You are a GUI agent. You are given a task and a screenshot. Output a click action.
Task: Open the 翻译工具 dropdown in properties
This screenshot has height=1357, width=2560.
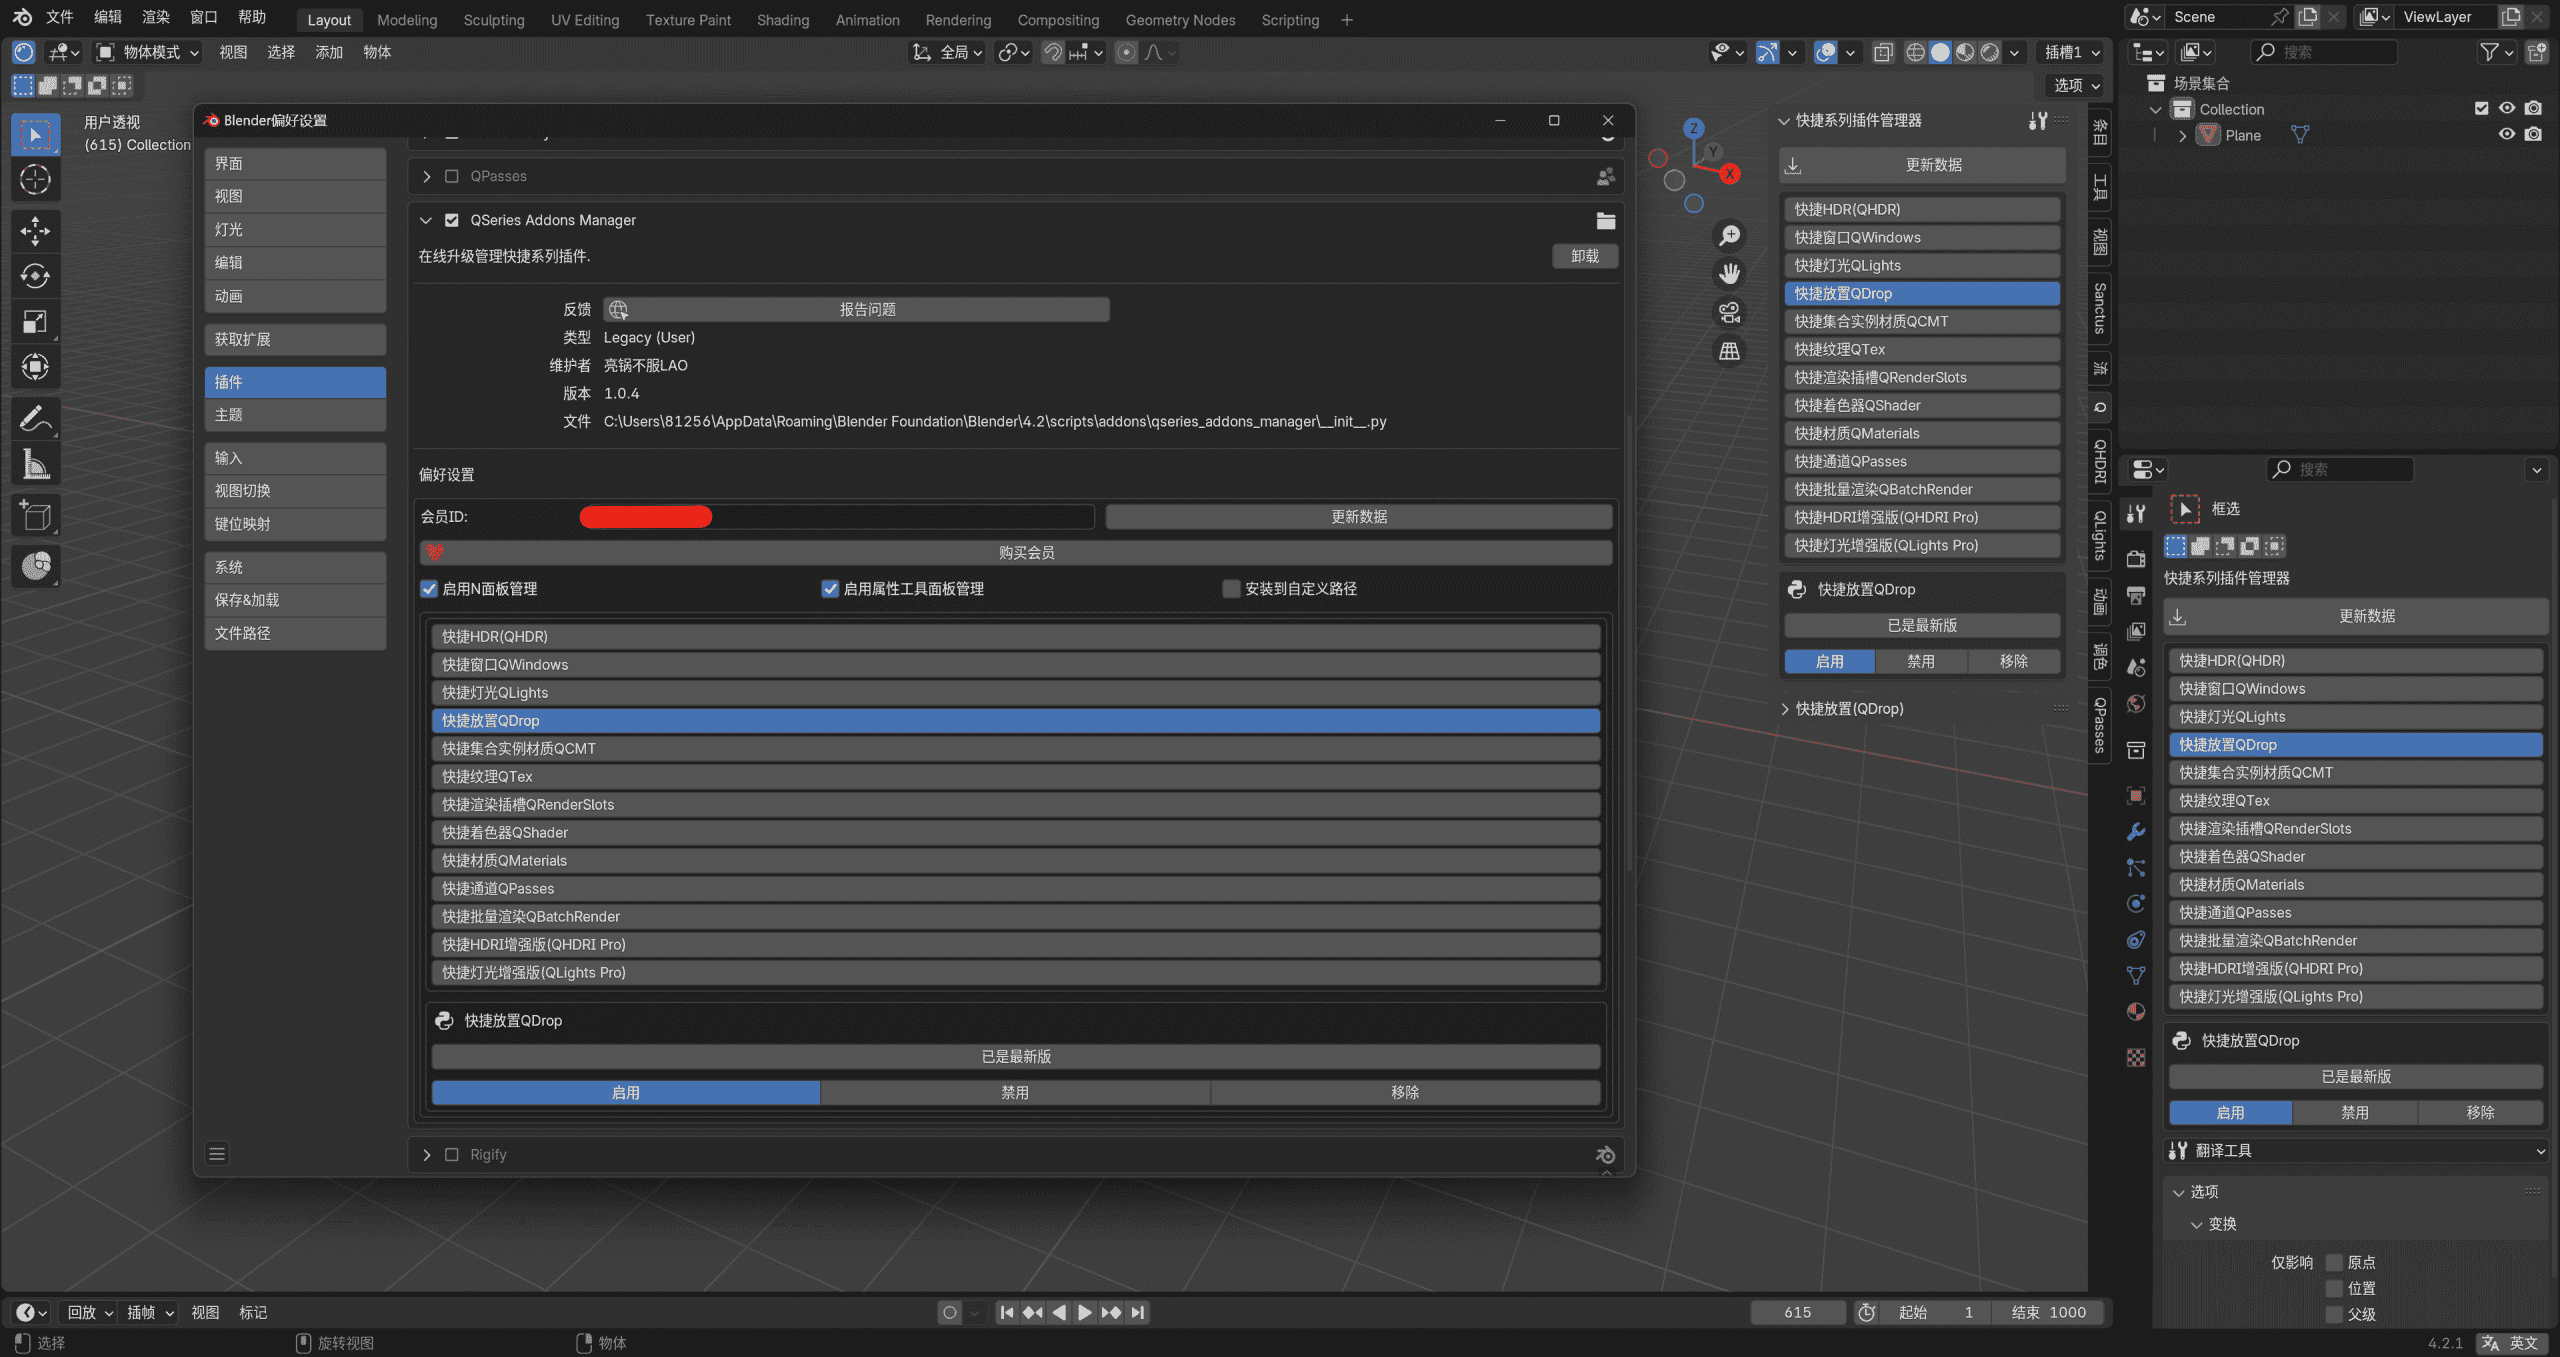(x=2355, y=1150)
